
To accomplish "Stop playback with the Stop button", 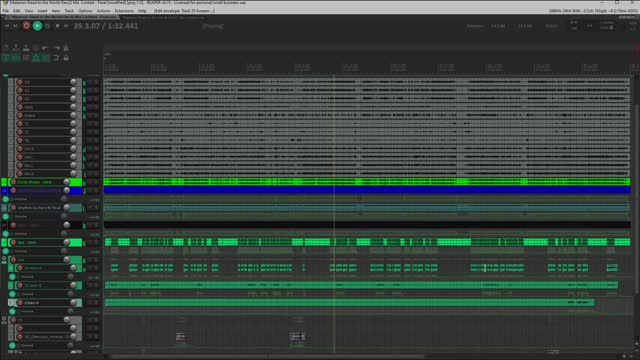I will pos(57,26).
